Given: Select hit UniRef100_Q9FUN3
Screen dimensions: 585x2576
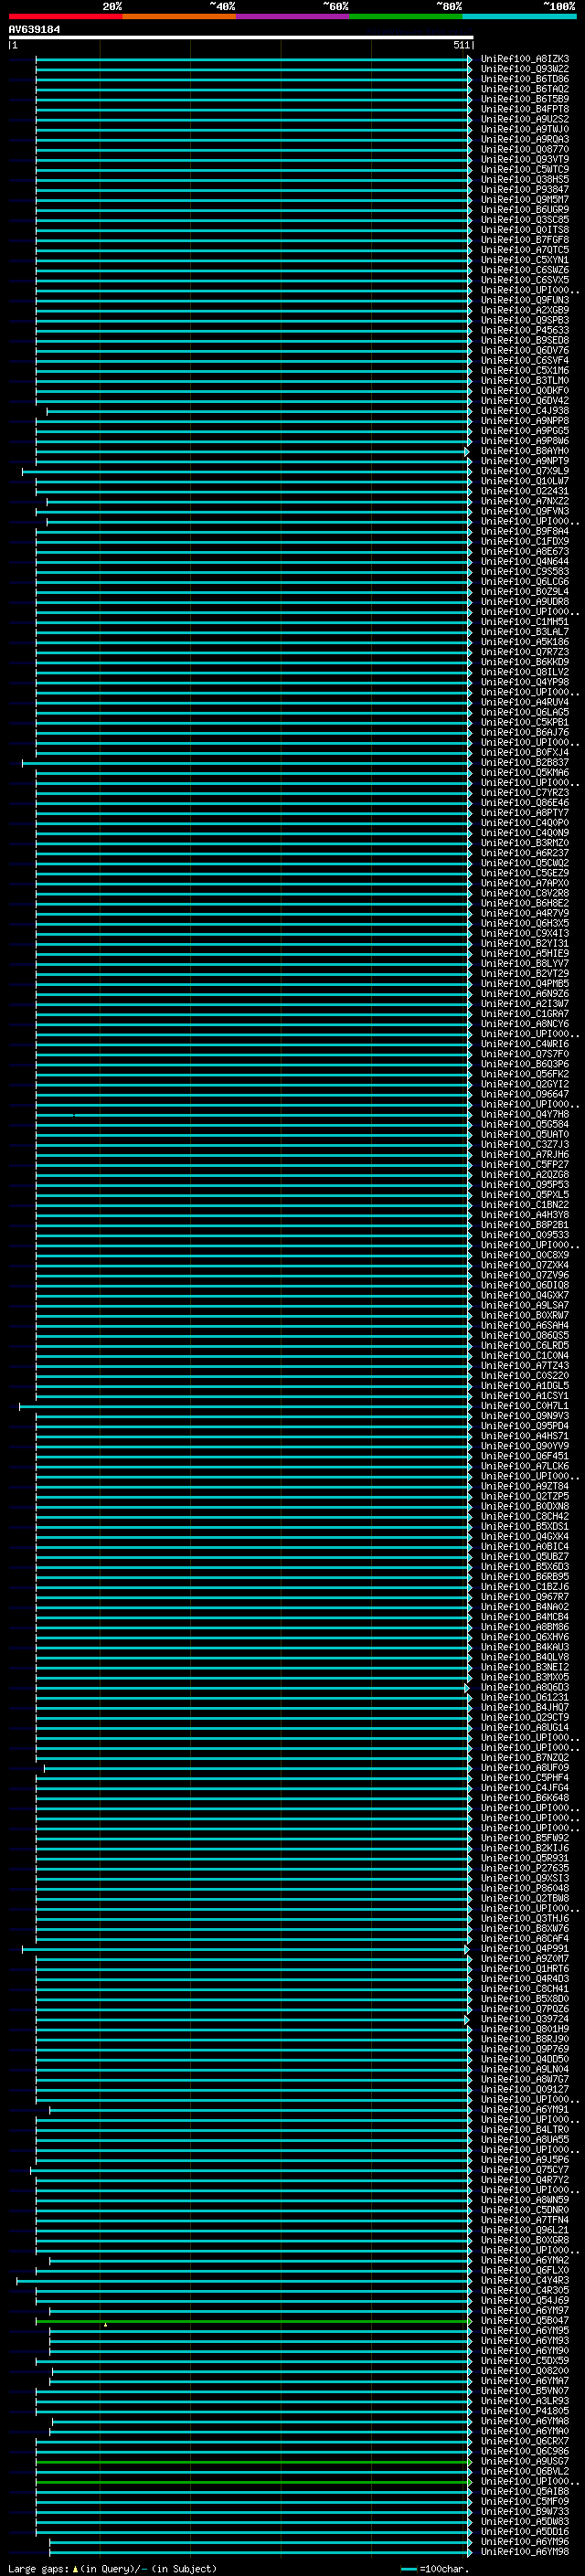Looking at the screenshot, I should click(x=525, y=300).
